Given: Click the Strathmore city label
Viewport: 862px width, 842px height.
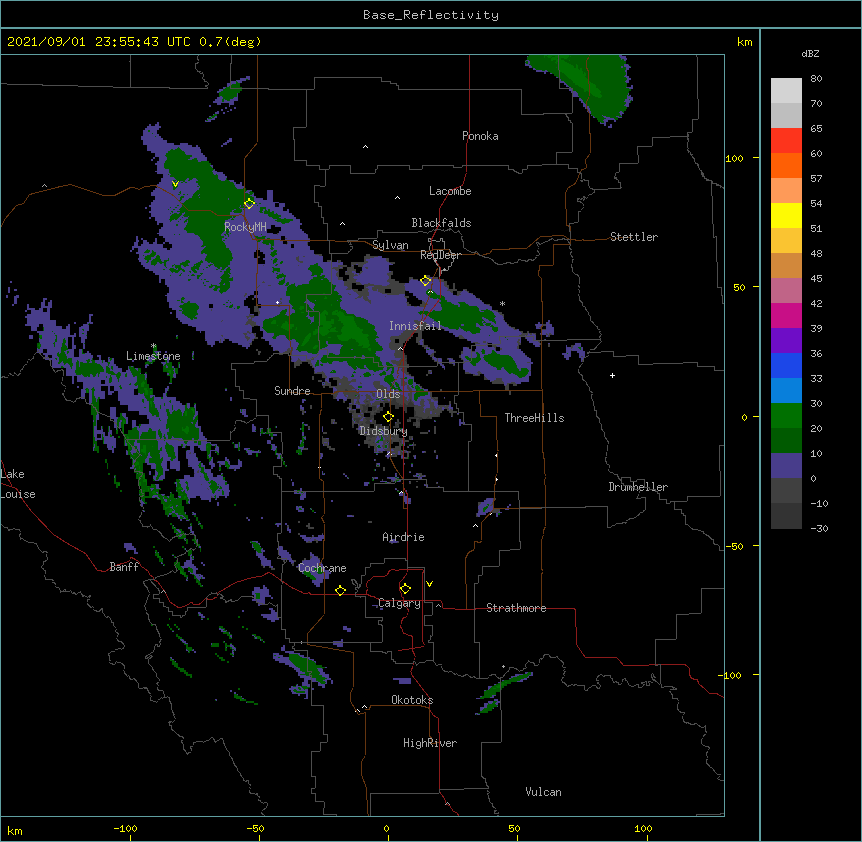Looking at the screenshot, I should 516,608.
